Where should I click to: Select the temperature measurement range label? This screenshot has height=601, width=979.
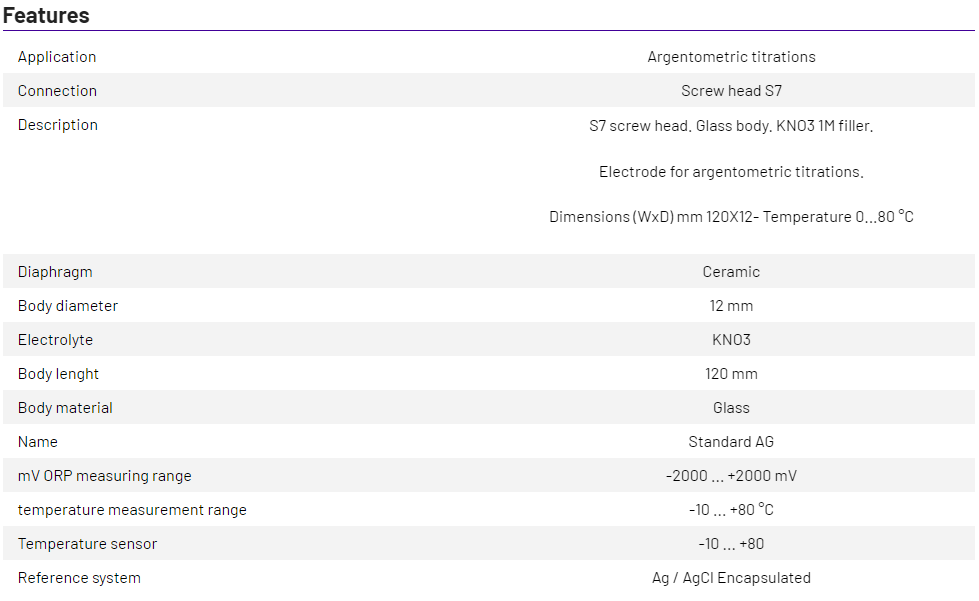[x=132, y=510]
